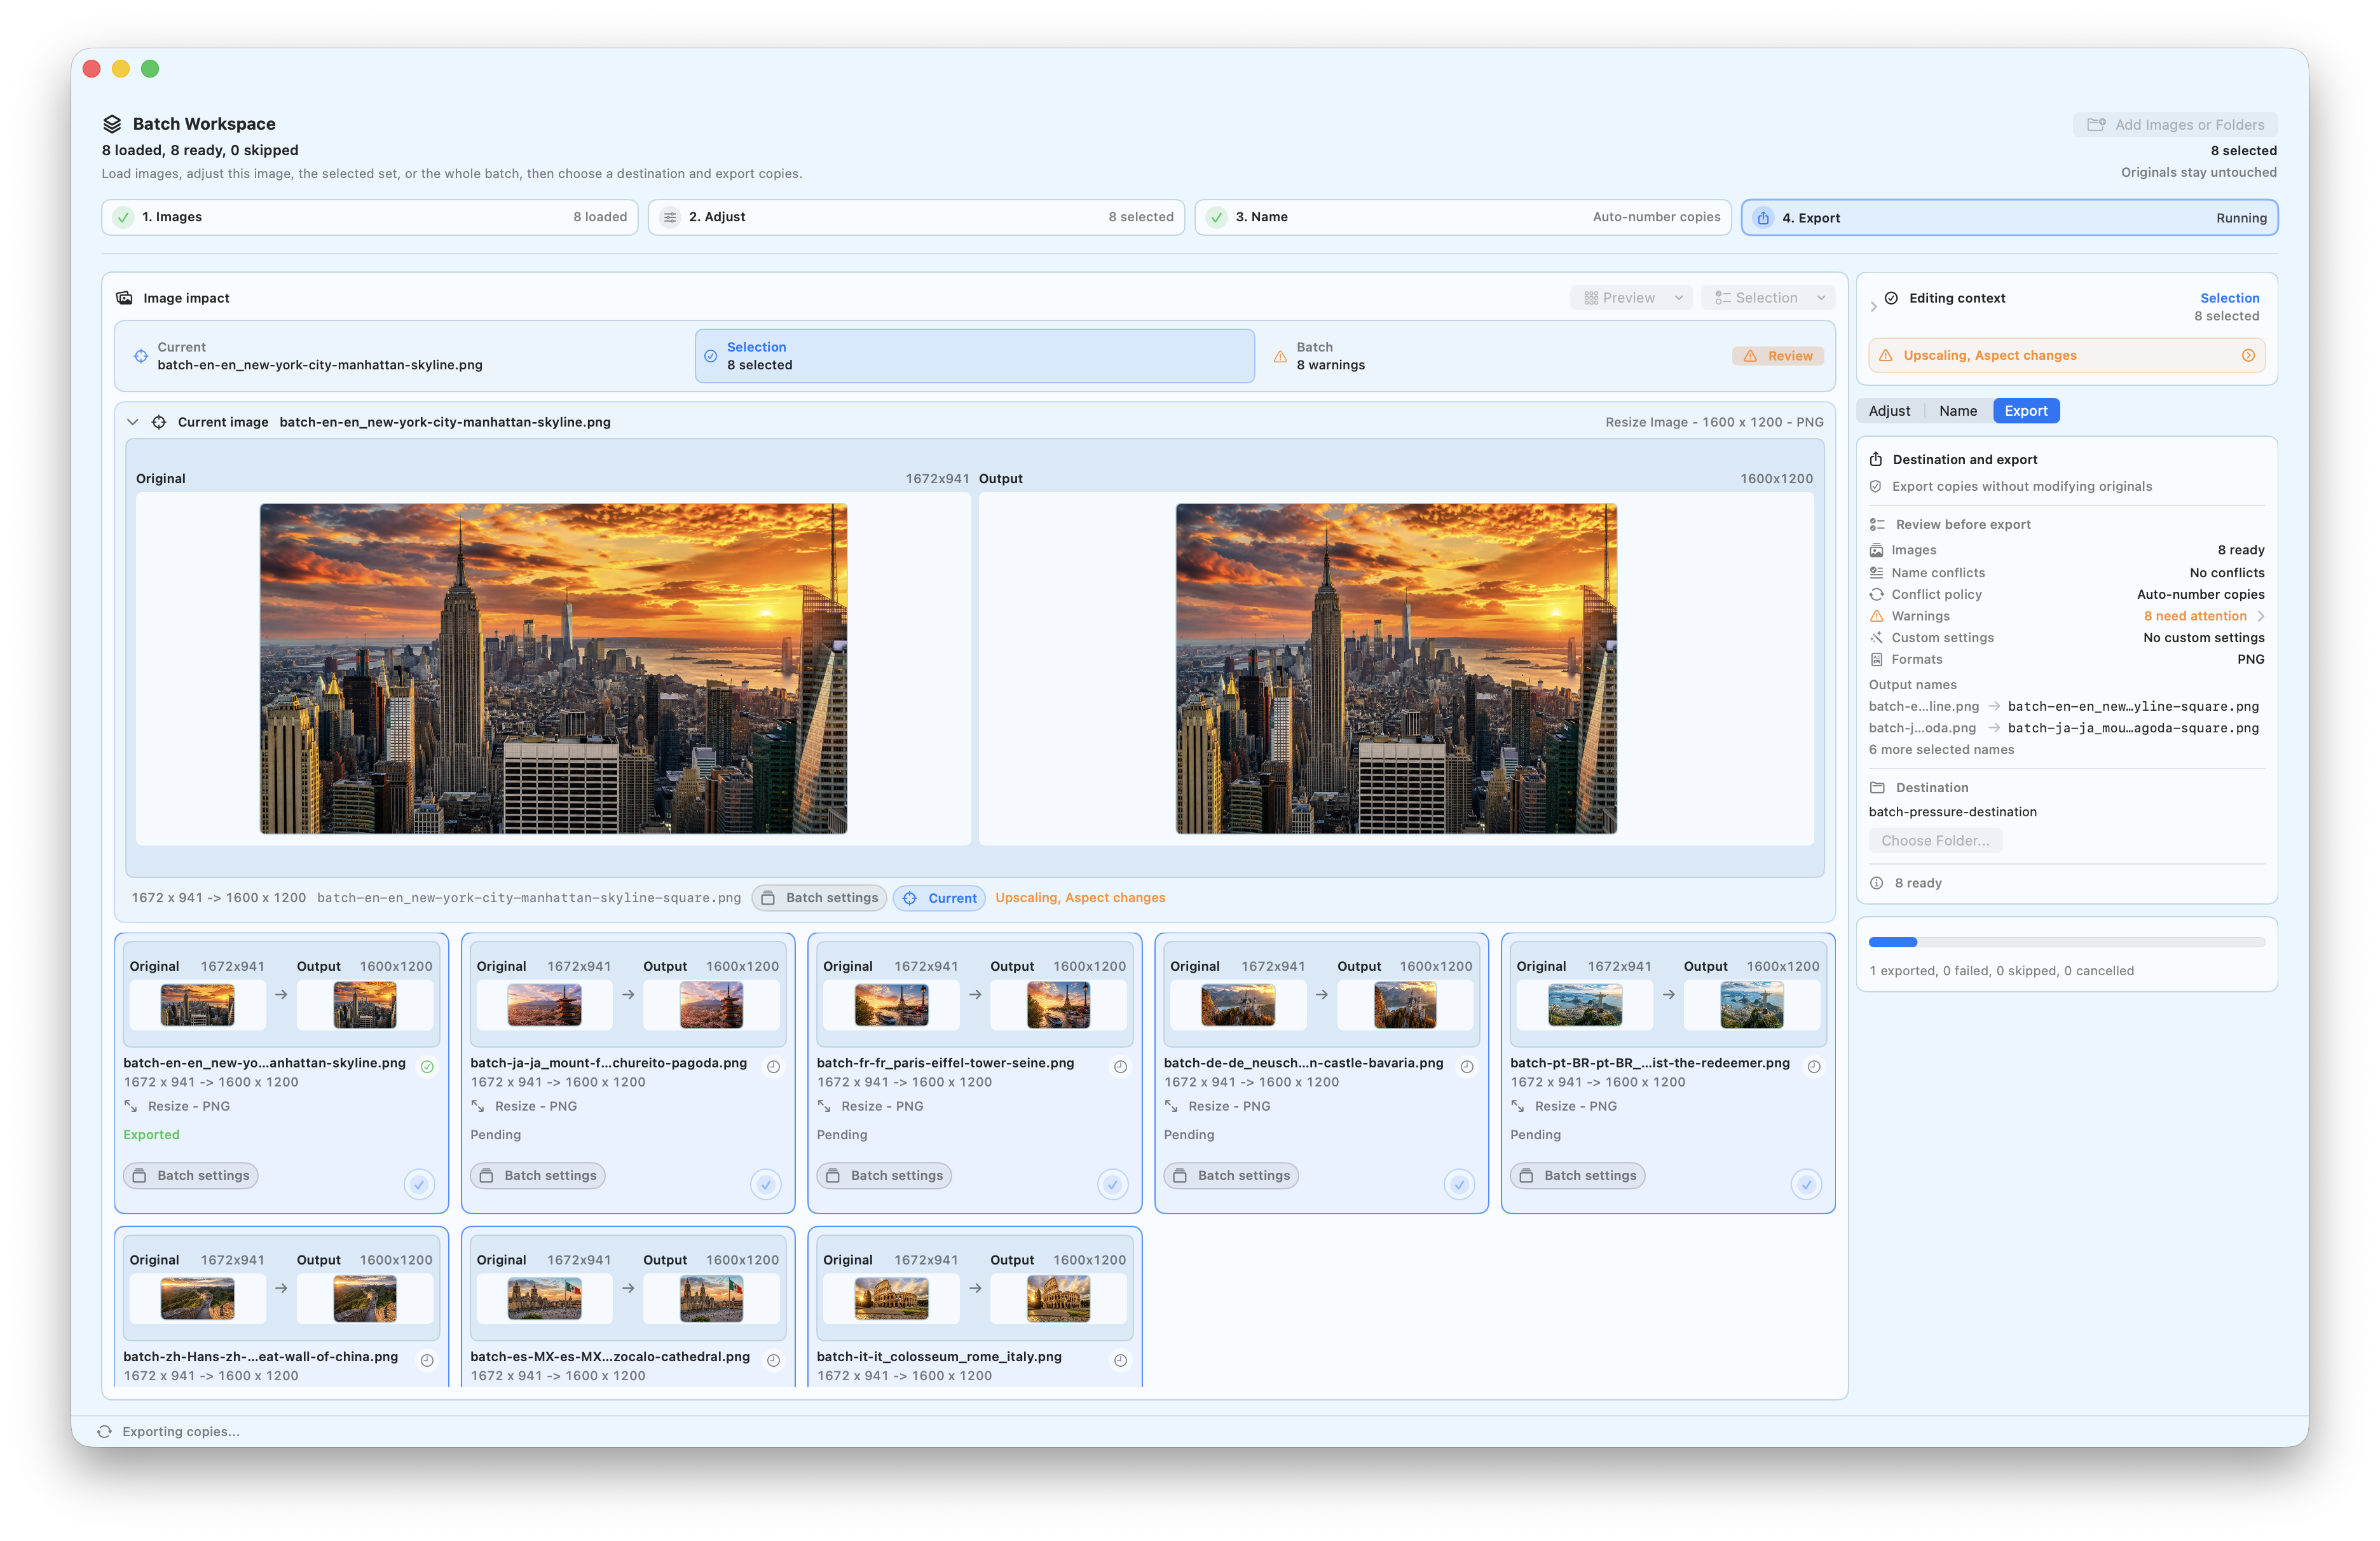Go to step 4. Export
Image resolution: width=2380 pixels, height=1541 pixels.
tap(2010, 218)
